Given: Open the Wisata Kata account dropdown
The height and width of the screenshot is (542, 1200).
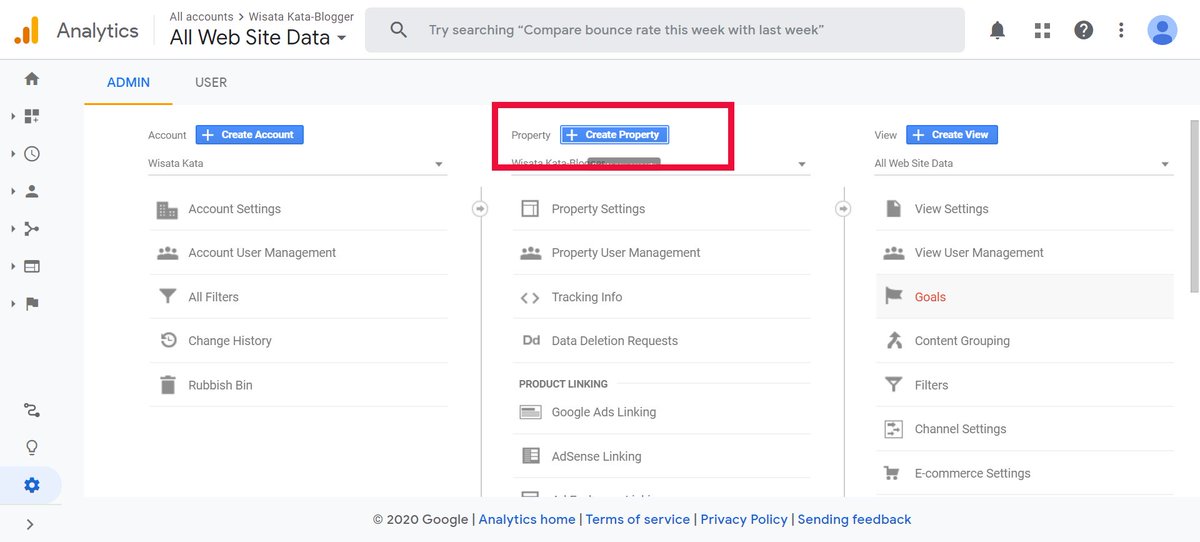Looking at the screenshot, I should pos(297,163).
